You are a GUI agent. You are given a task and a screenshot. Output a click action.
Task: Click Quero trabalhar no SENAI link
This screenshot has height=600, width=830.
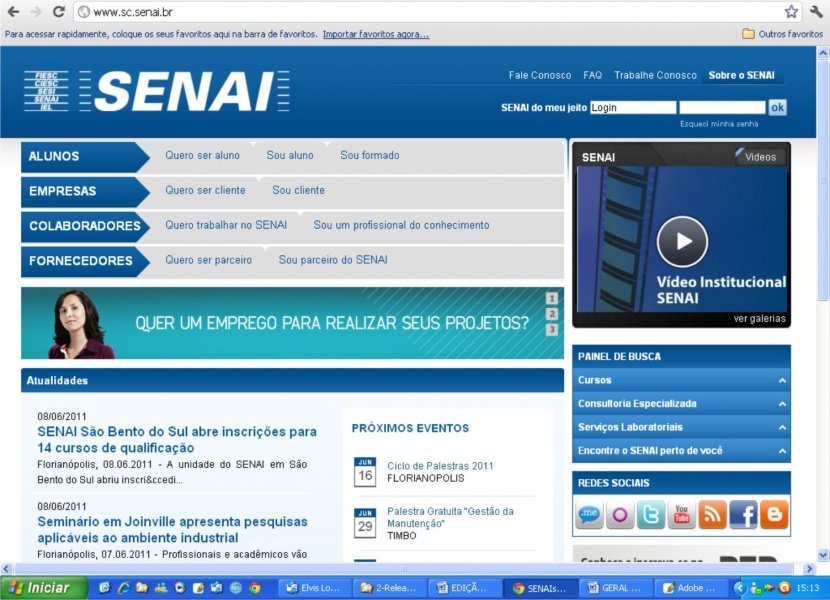[226, 225]
